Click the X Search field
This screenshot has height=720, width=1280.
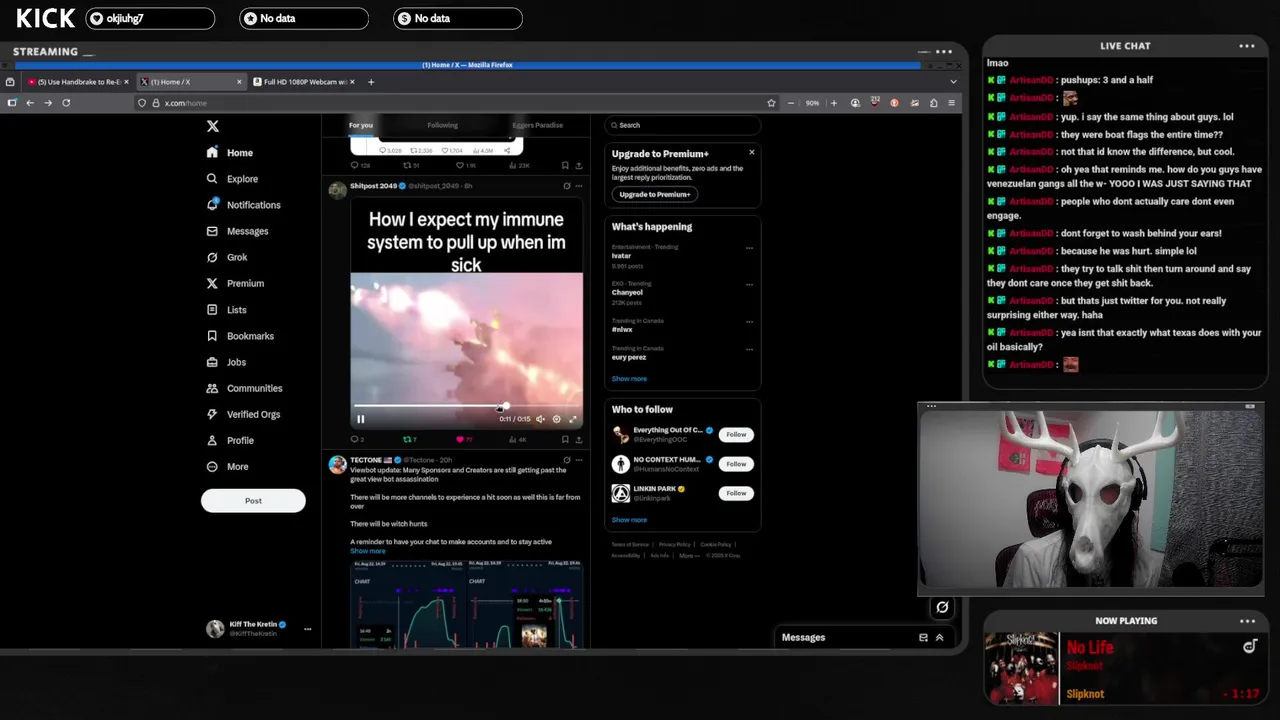click(682, 125)
